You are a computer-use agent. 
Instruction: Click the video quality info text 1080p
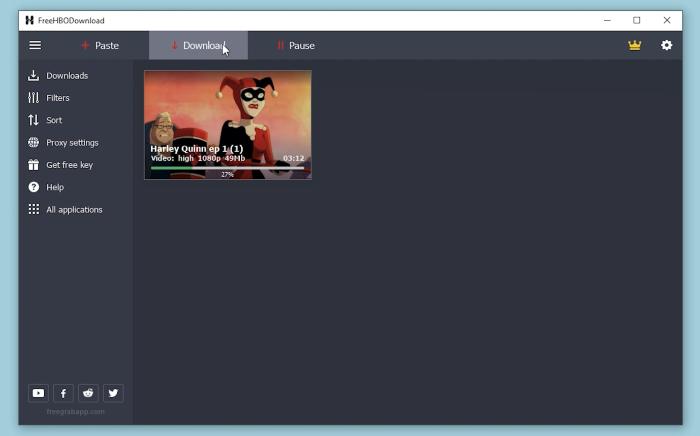[x=209, y=158]
